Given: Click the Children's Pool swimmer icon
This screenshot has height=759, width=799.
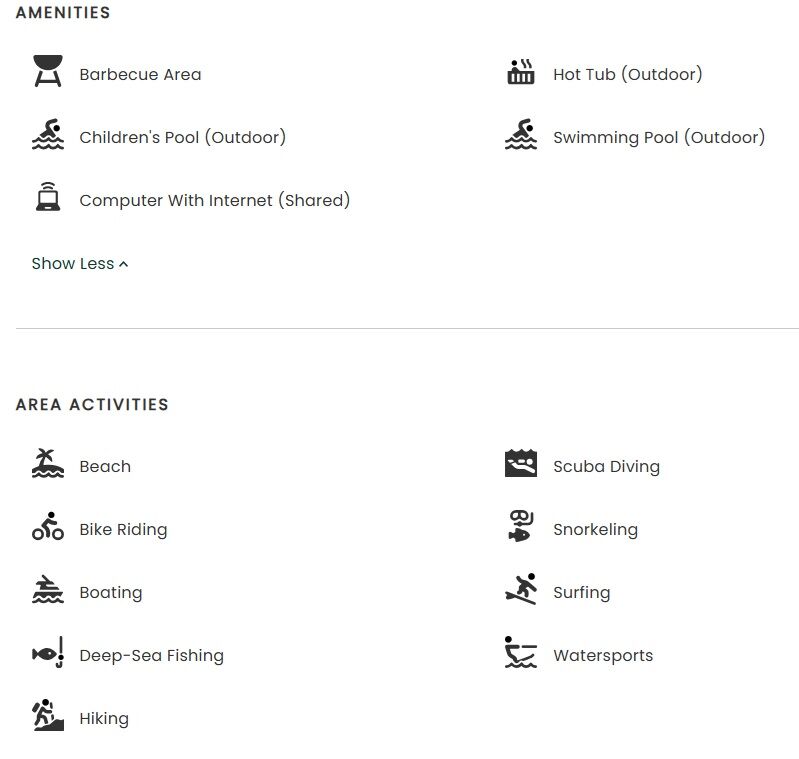Looking at the screenshot, I should 47,135.
